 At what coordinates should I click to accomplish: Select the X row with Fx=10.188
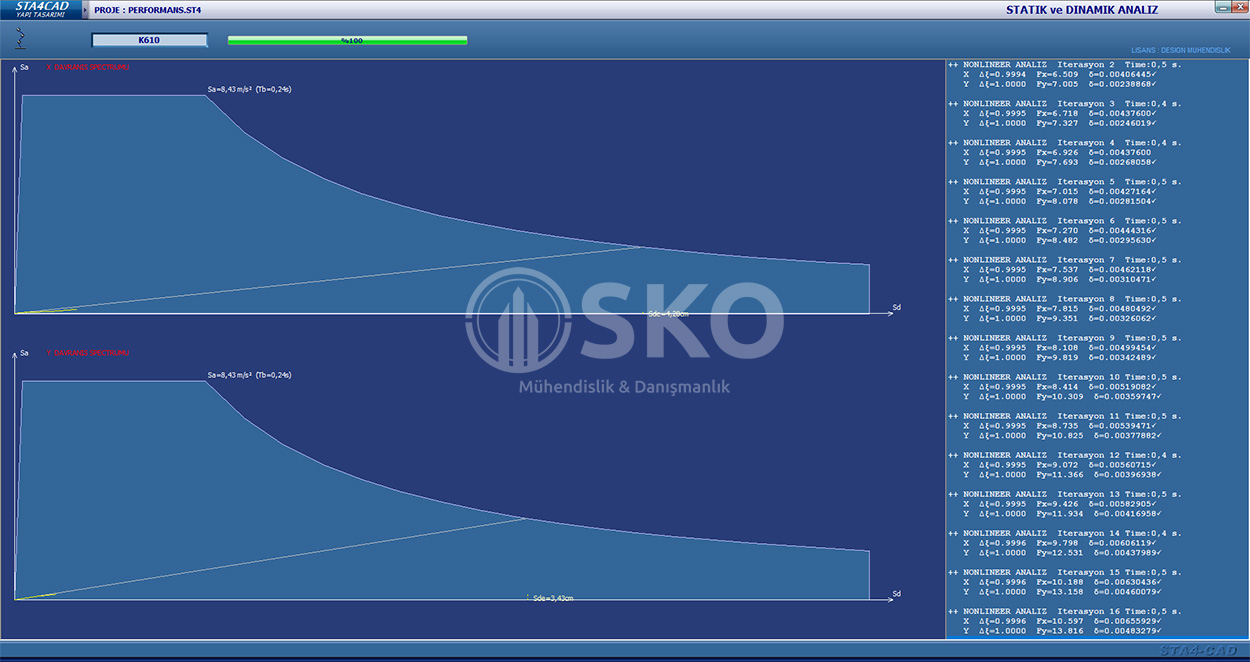pyautogui.click(x=1063, y=581)
